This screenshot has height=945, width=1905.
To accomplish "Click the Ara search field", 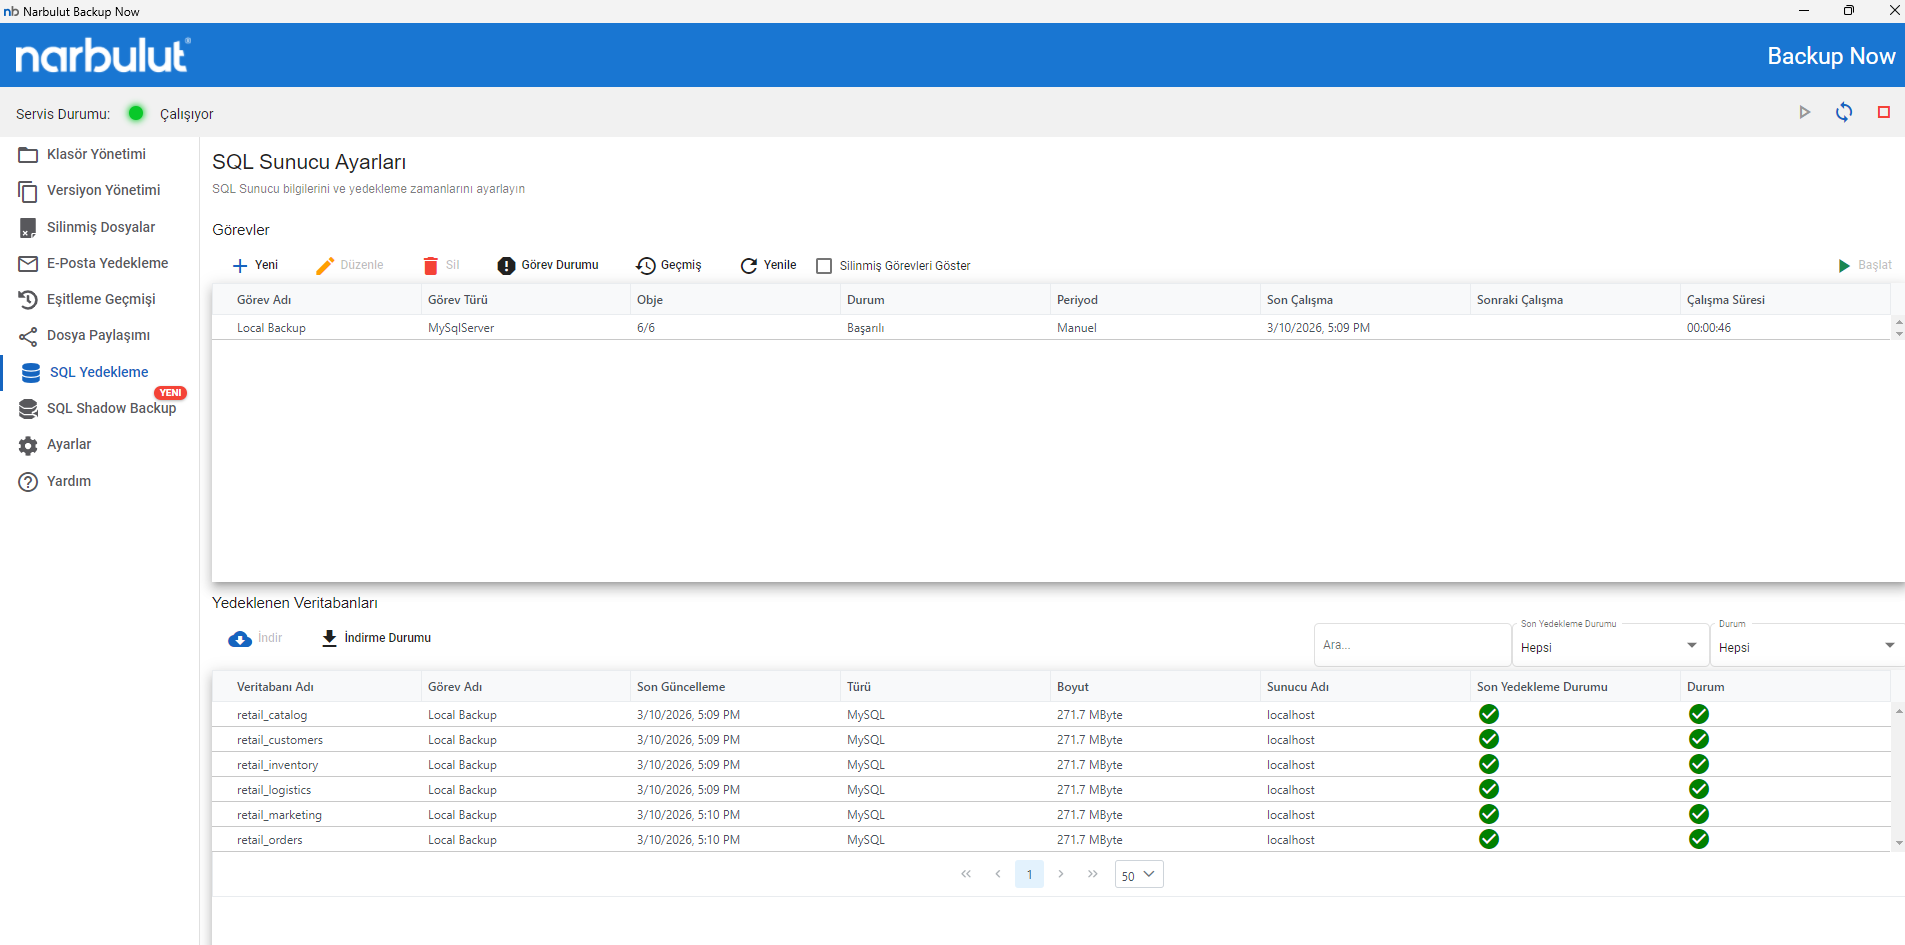I will 1410,645.
